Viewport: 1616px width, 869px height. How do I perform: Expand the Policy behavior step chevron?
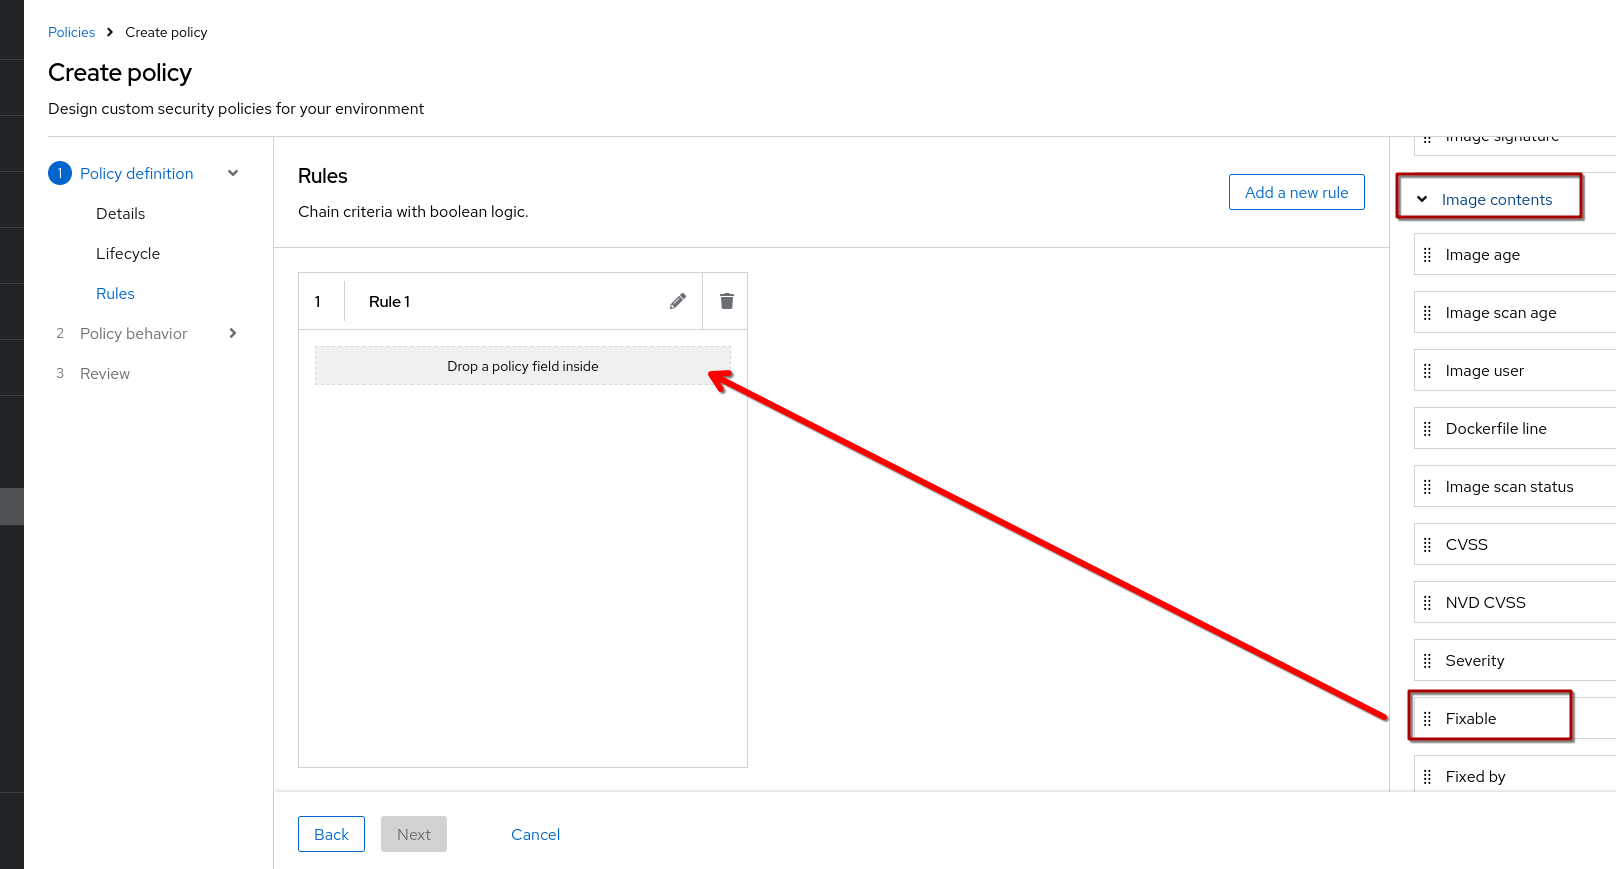click(233, 333)
